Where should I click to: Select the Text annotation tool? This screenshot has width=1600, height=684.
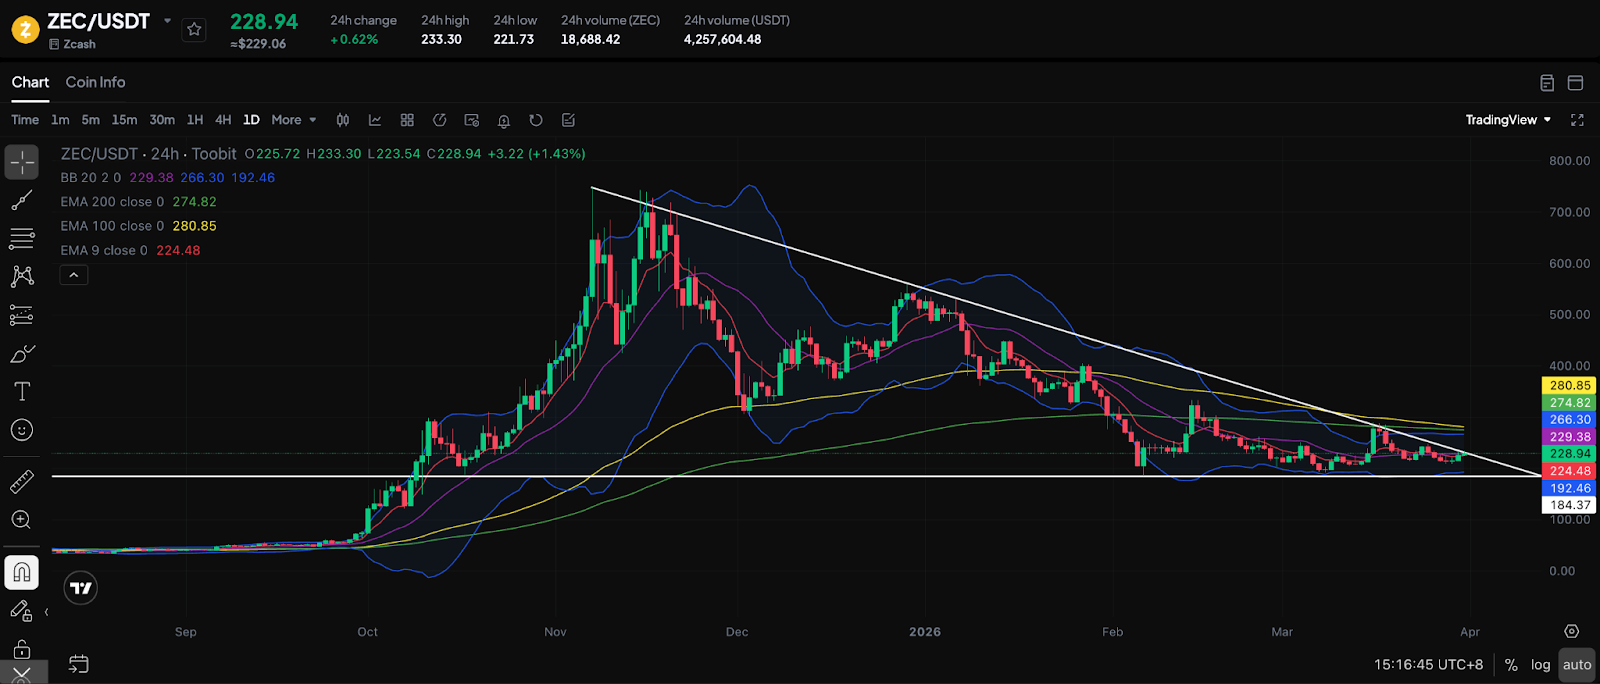click(x=22, y=391)
